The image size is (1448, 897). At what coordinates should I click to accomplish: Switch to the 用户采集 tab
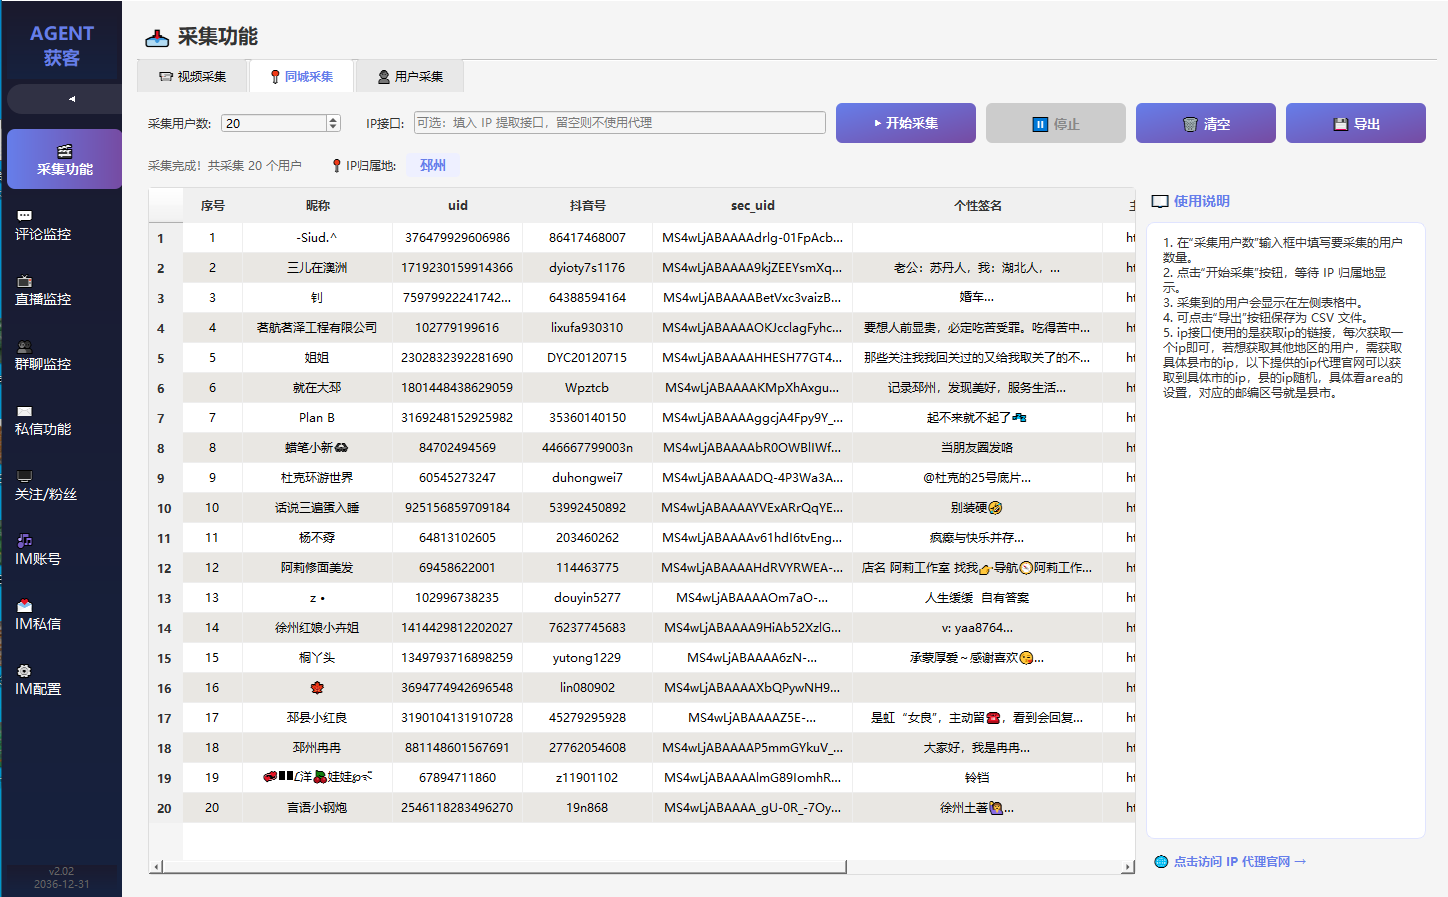click(x=410, y=76)
